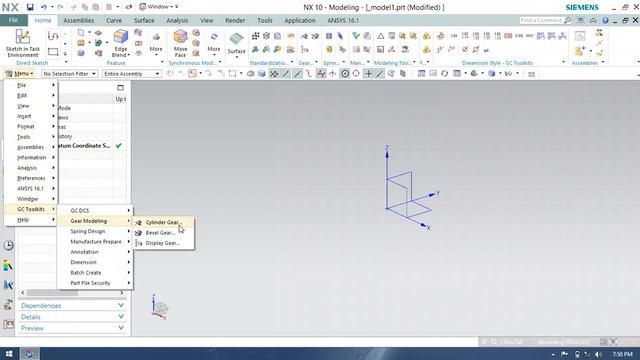The width and height of the screenshot is (640, 360).
Task: Open the GC DCS submenu
Action: tap(95, 211)
